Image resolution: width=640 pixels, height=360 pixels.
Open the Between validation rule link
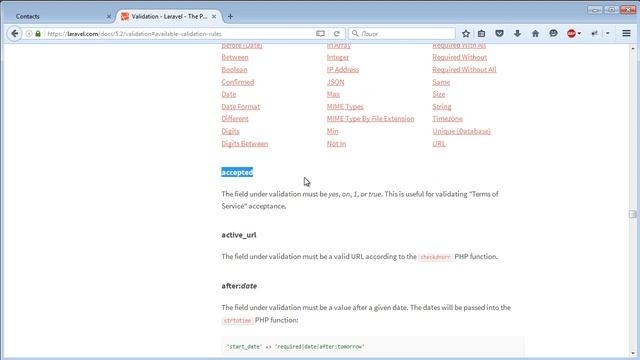[235, 57]
